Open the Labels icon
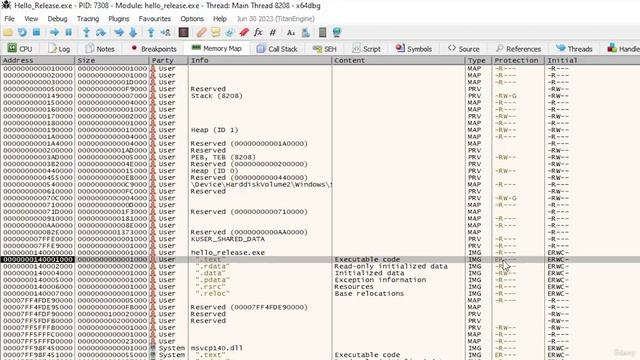Screen dimensions: 640x360 (x=229, y=32)
